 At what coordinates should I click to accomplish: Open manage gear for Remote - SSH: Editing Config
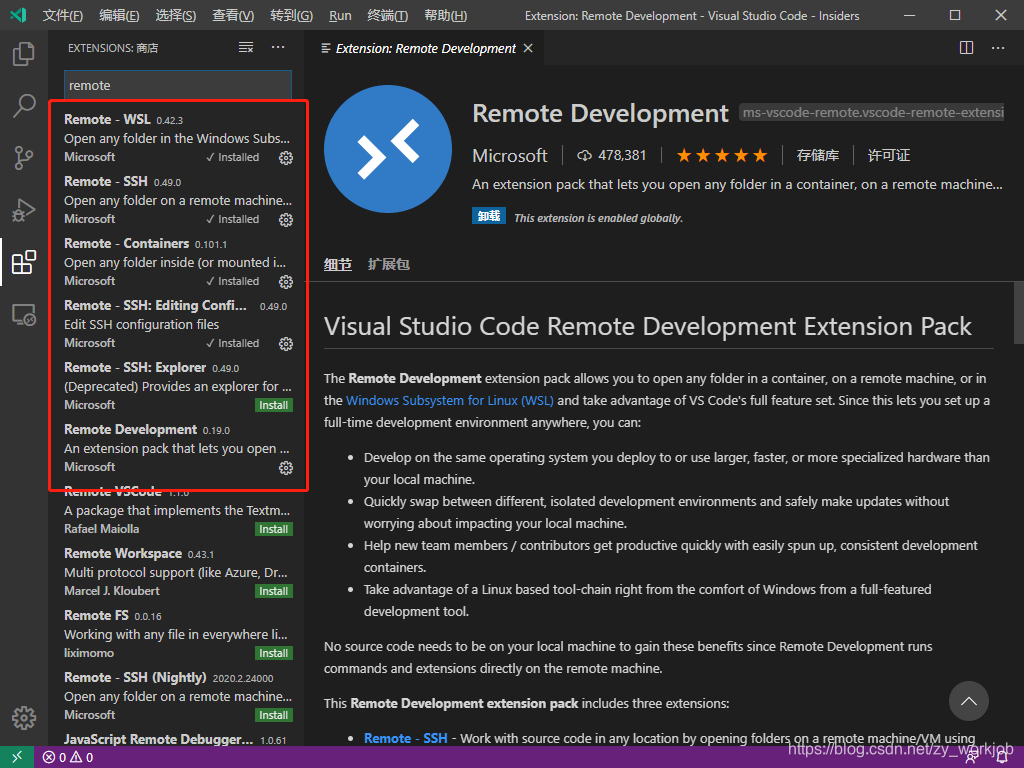(x=286, y=344)
